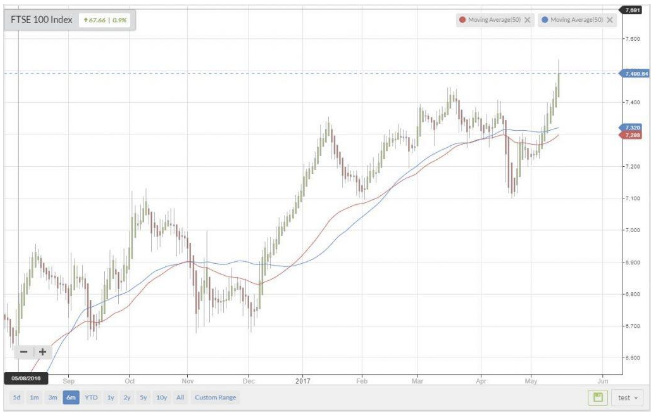Zoom out with the minus button

click(24, 352)
